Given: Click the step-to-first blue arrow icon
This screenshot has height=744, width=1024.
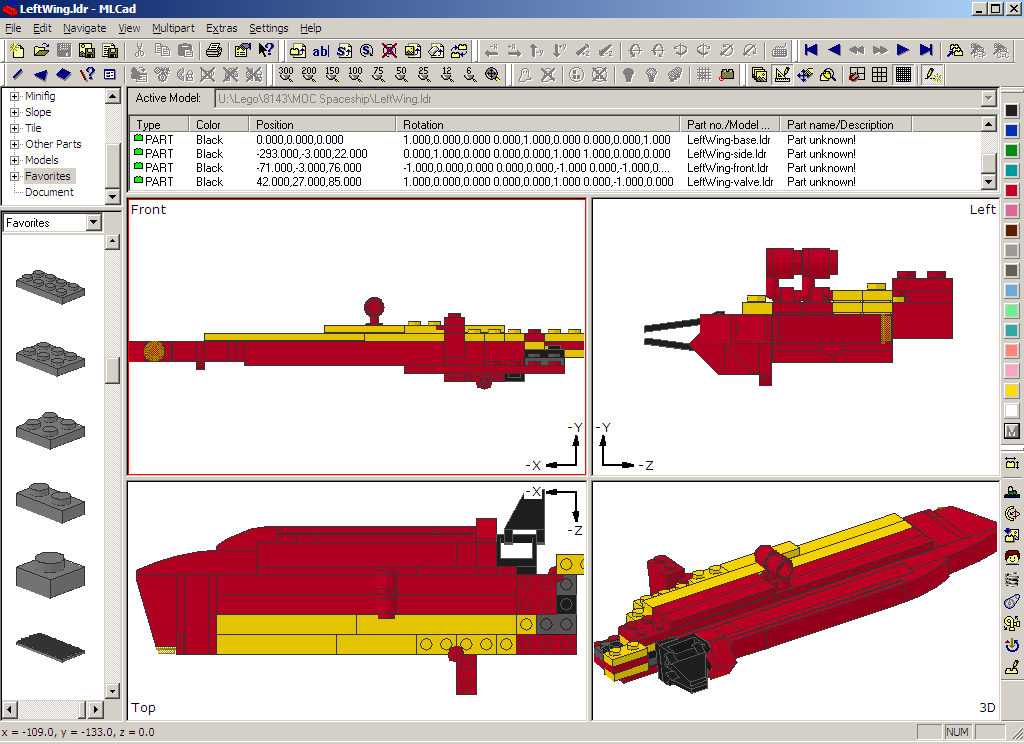Looking at the screenshot, I should click(811, 50).
